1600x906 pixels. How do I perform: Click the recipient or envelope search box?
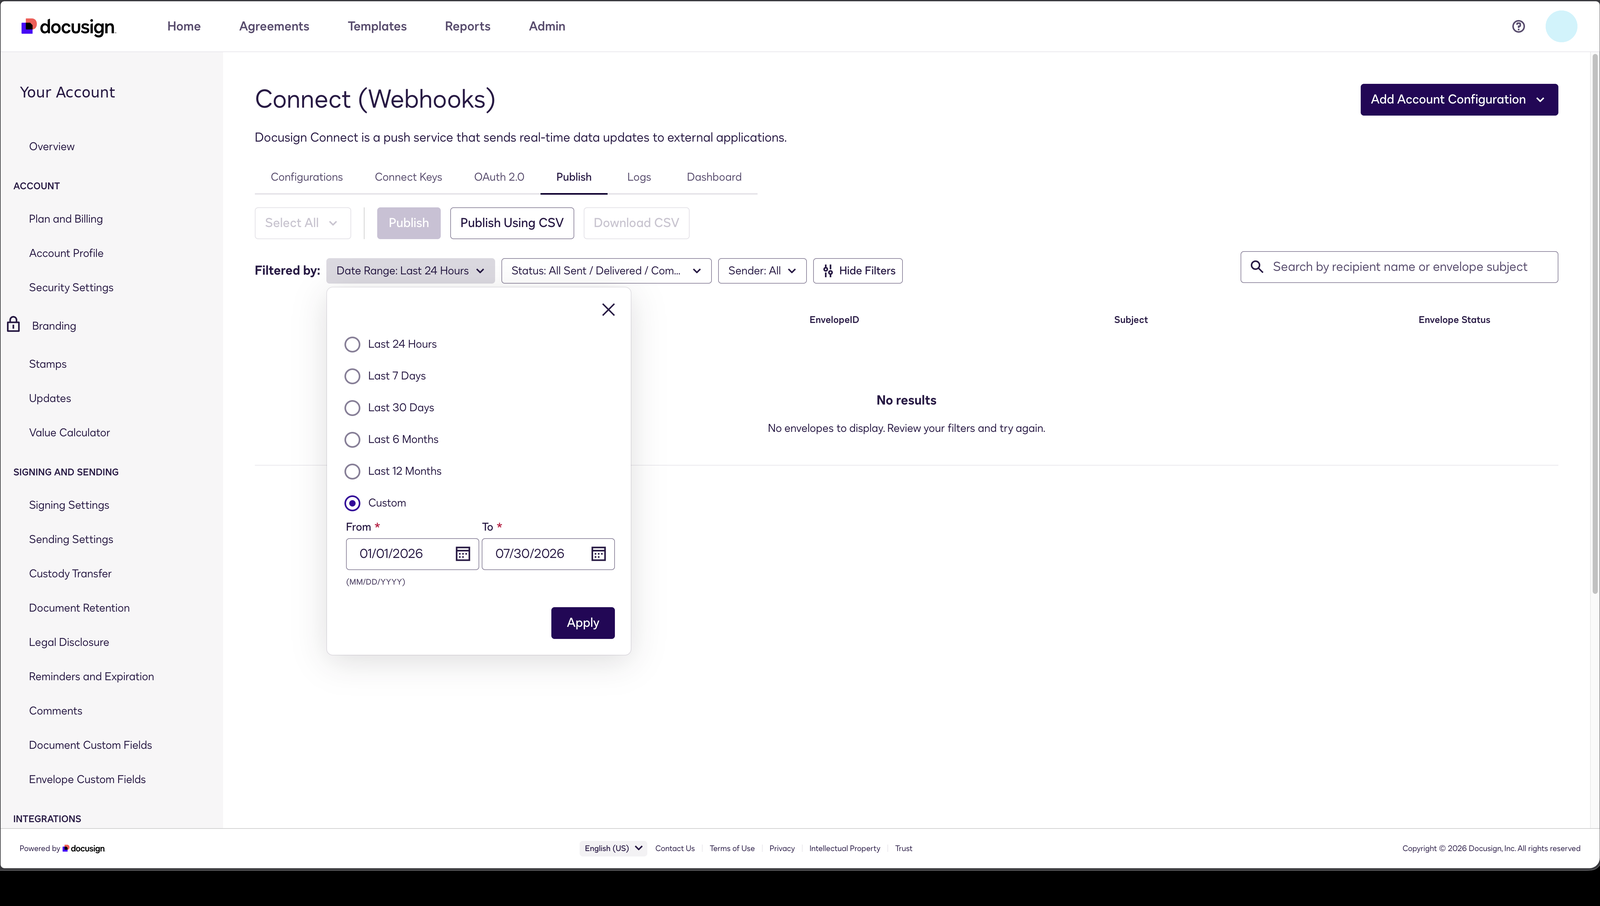[1399, 267]
